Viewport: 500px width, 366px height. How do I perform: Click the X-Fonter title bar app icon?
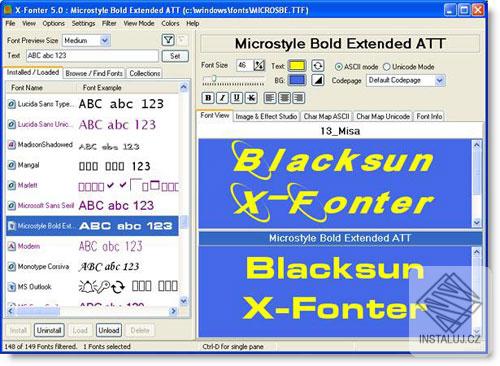tap(7, 10)
